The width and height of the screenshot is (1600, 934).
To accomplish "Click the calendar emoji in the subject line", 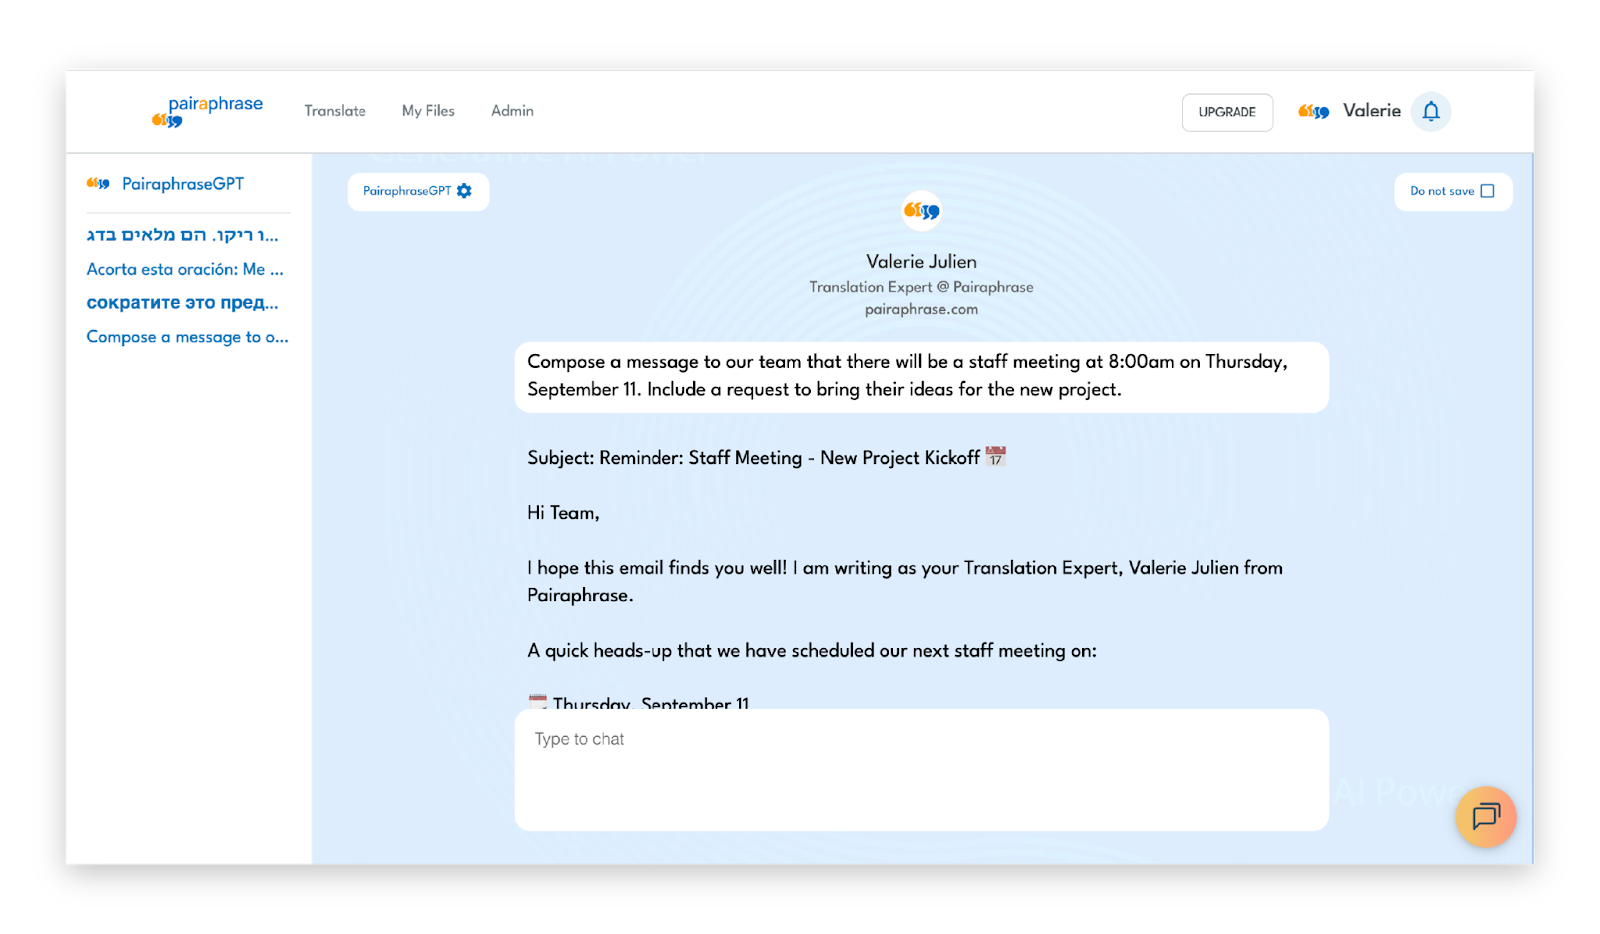I will pyautogui.click(x=995, y=457).
